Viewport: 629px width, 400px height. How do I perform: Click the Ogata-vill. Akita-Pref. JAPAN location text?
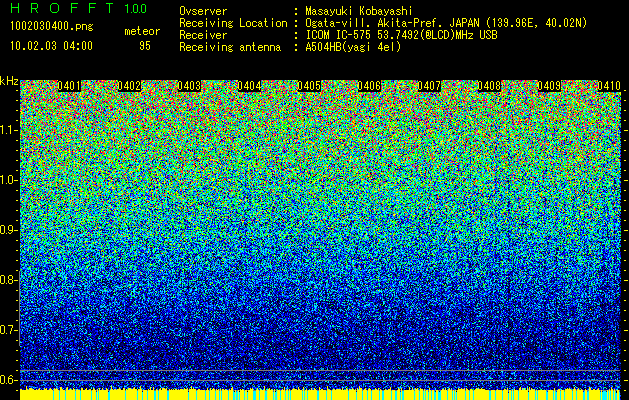click(446, 23)
